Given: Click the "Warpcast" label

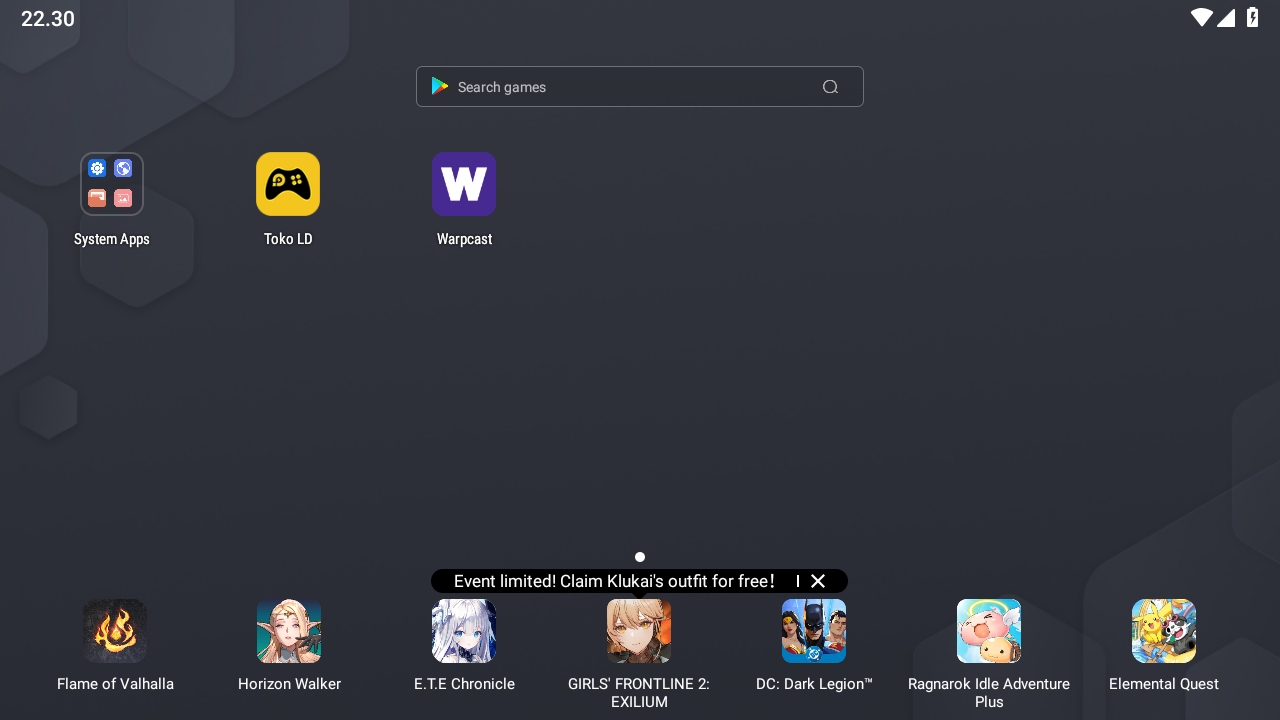Looking at the screenshot, I should [x=464, y=239].
